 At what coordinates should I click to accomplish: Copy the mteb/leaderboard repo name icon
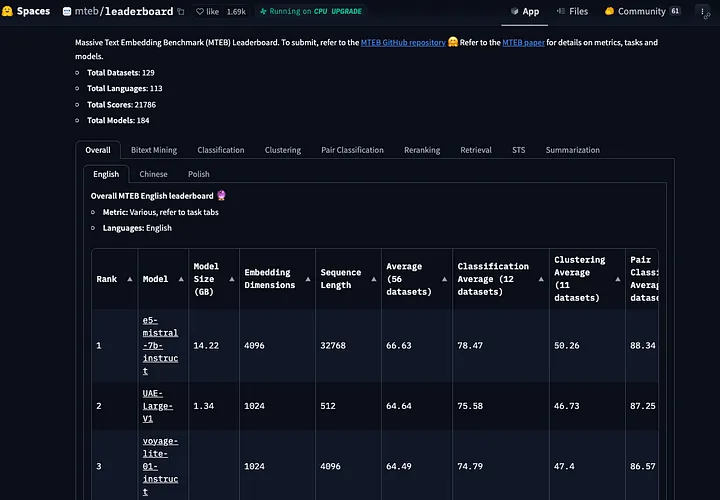[181, 12]
